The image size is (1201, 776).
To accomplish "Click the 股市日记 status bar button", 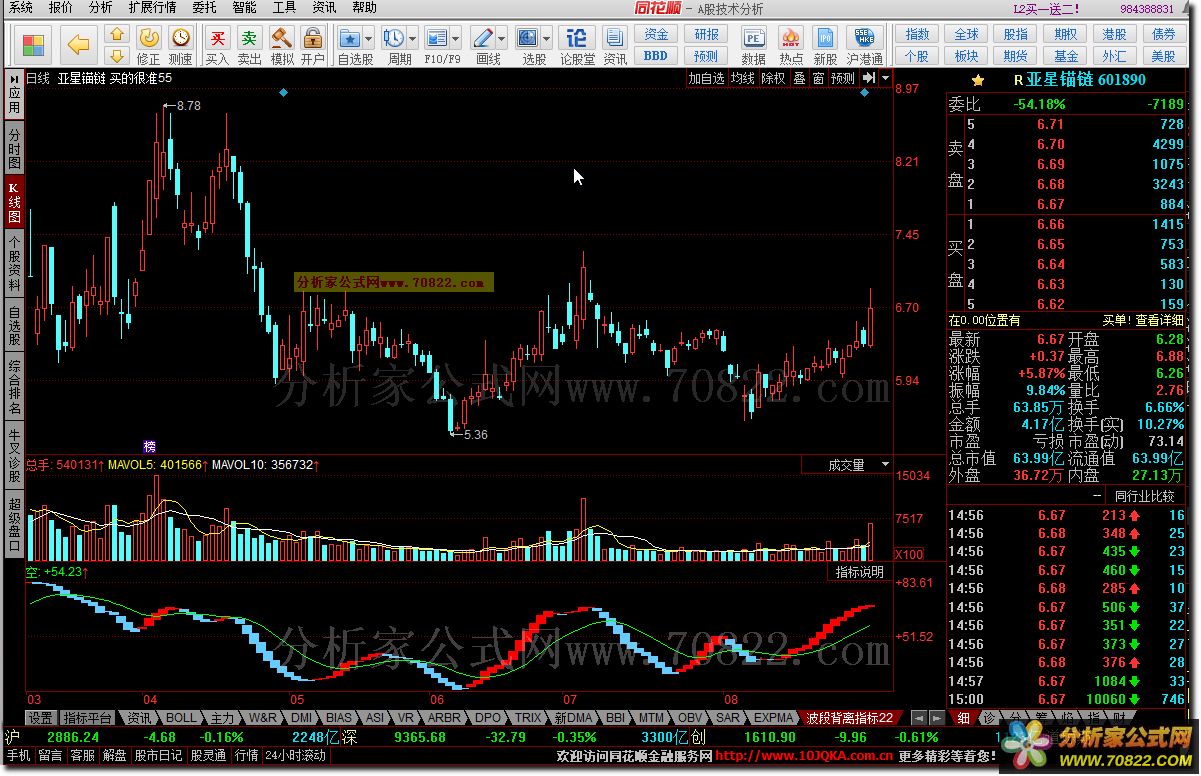I will coord(159,755).
